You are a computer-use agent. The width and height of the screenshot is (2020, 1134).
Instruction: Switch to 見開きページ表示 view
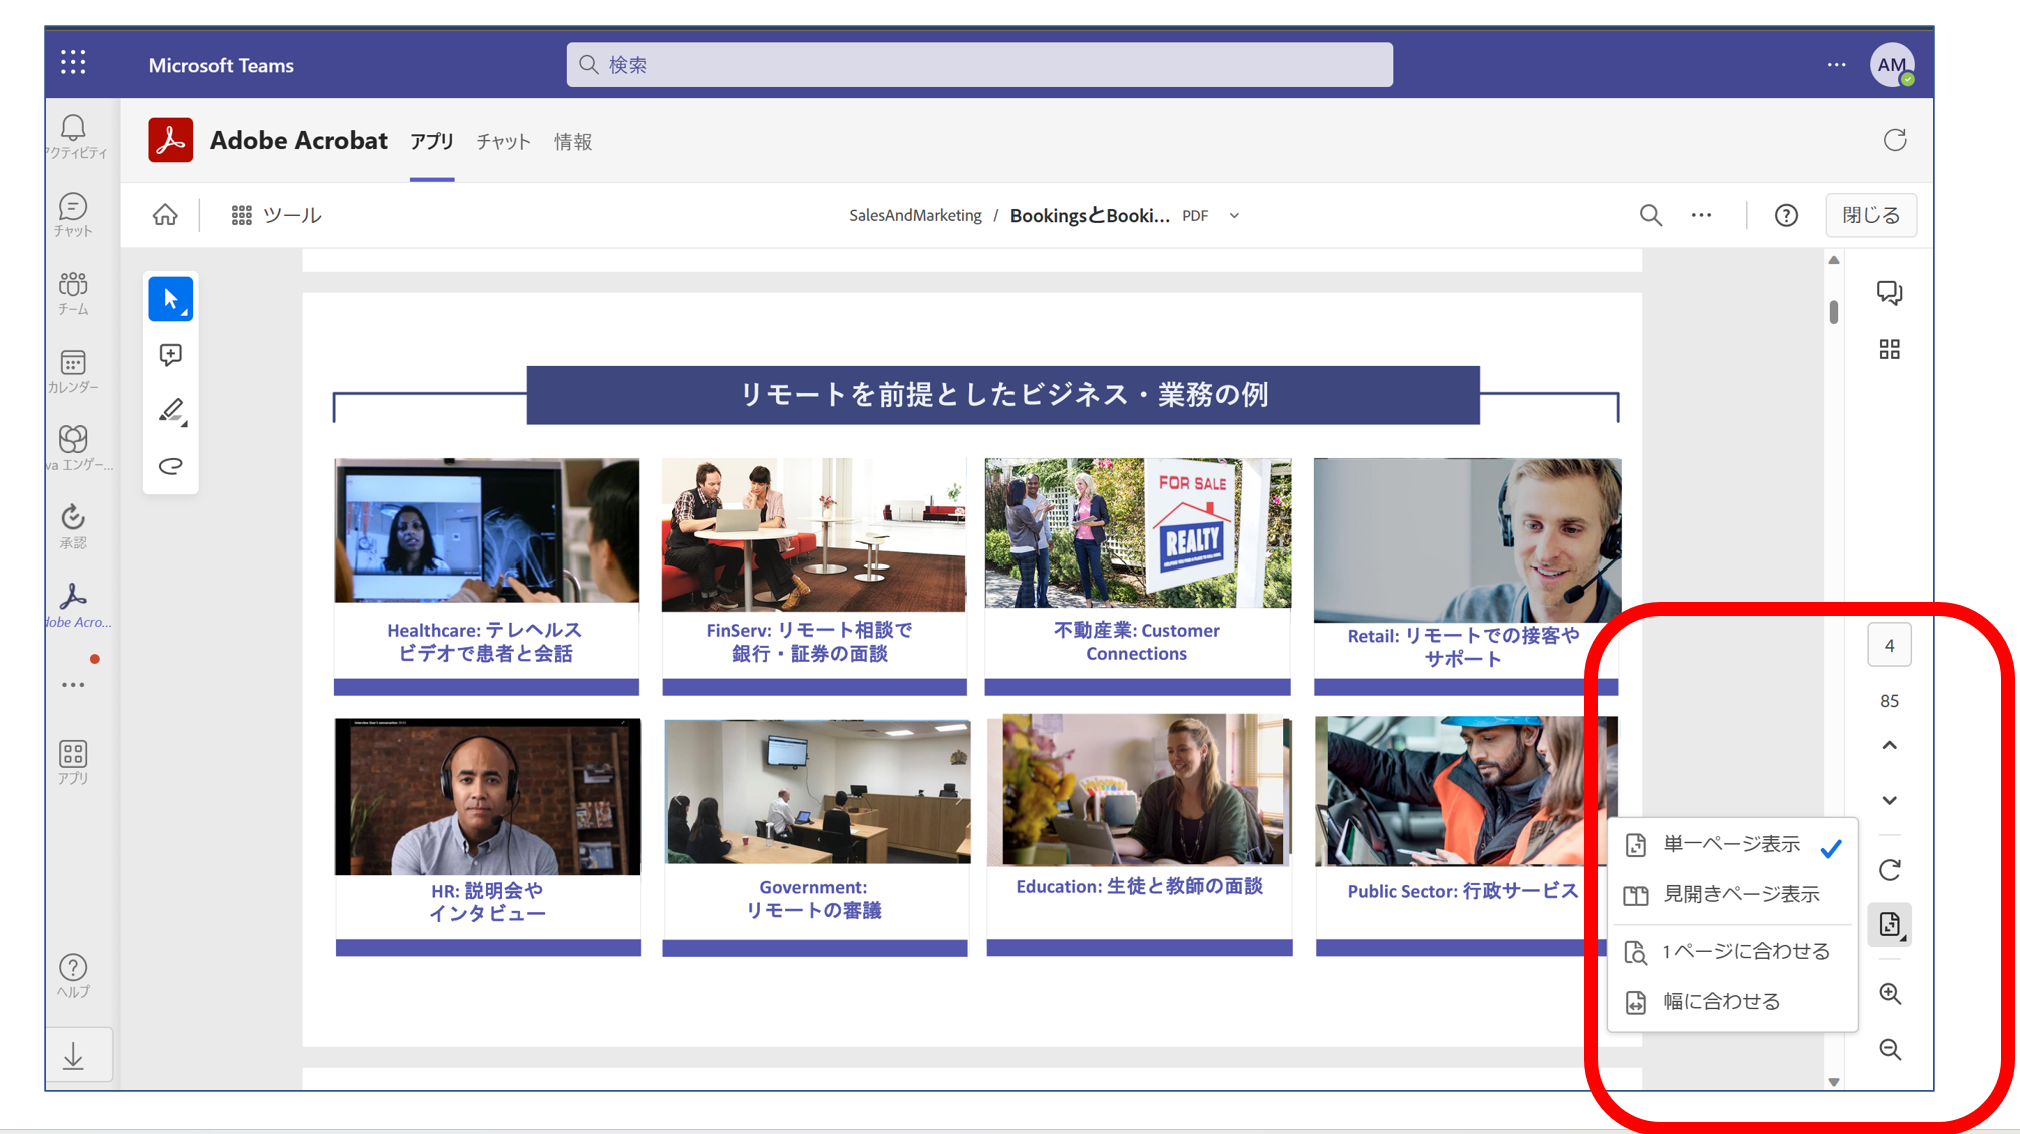pyautogui.click(x=1740, y=895)
